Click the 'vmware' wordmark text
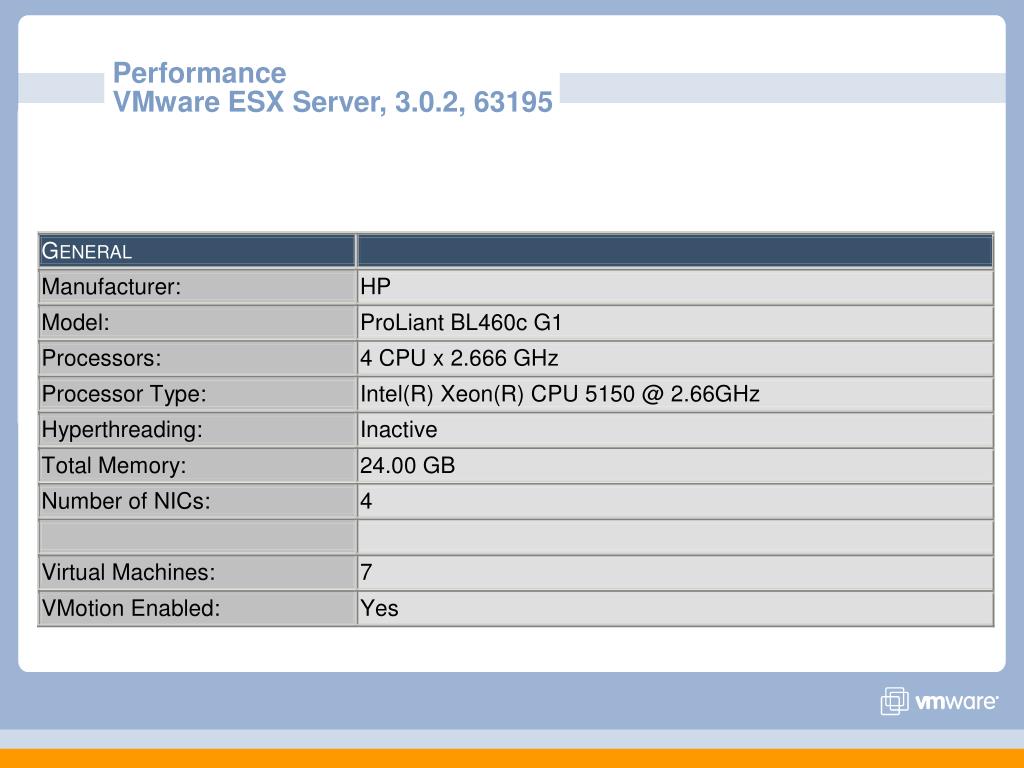 (x=957, y=702)
